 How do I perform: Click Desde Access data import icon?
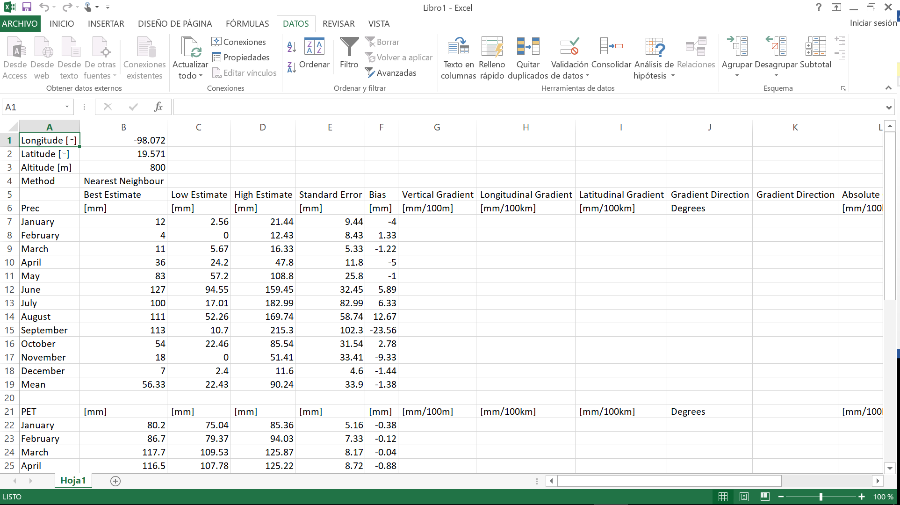14,58
